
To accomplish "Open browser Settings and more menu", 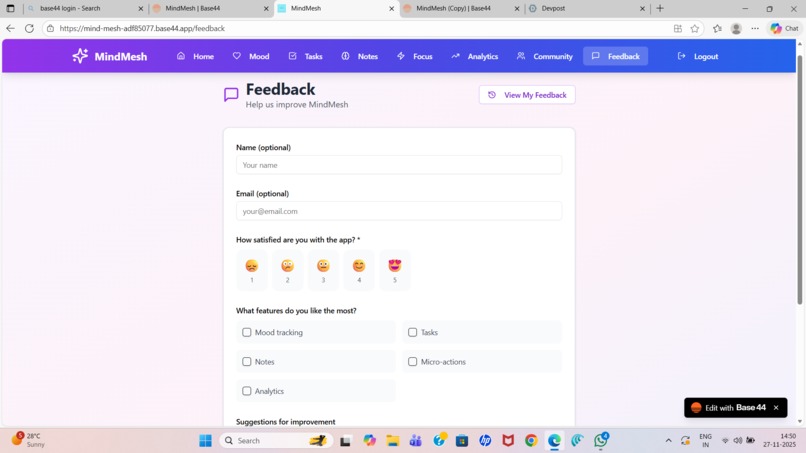I will 755,28.
